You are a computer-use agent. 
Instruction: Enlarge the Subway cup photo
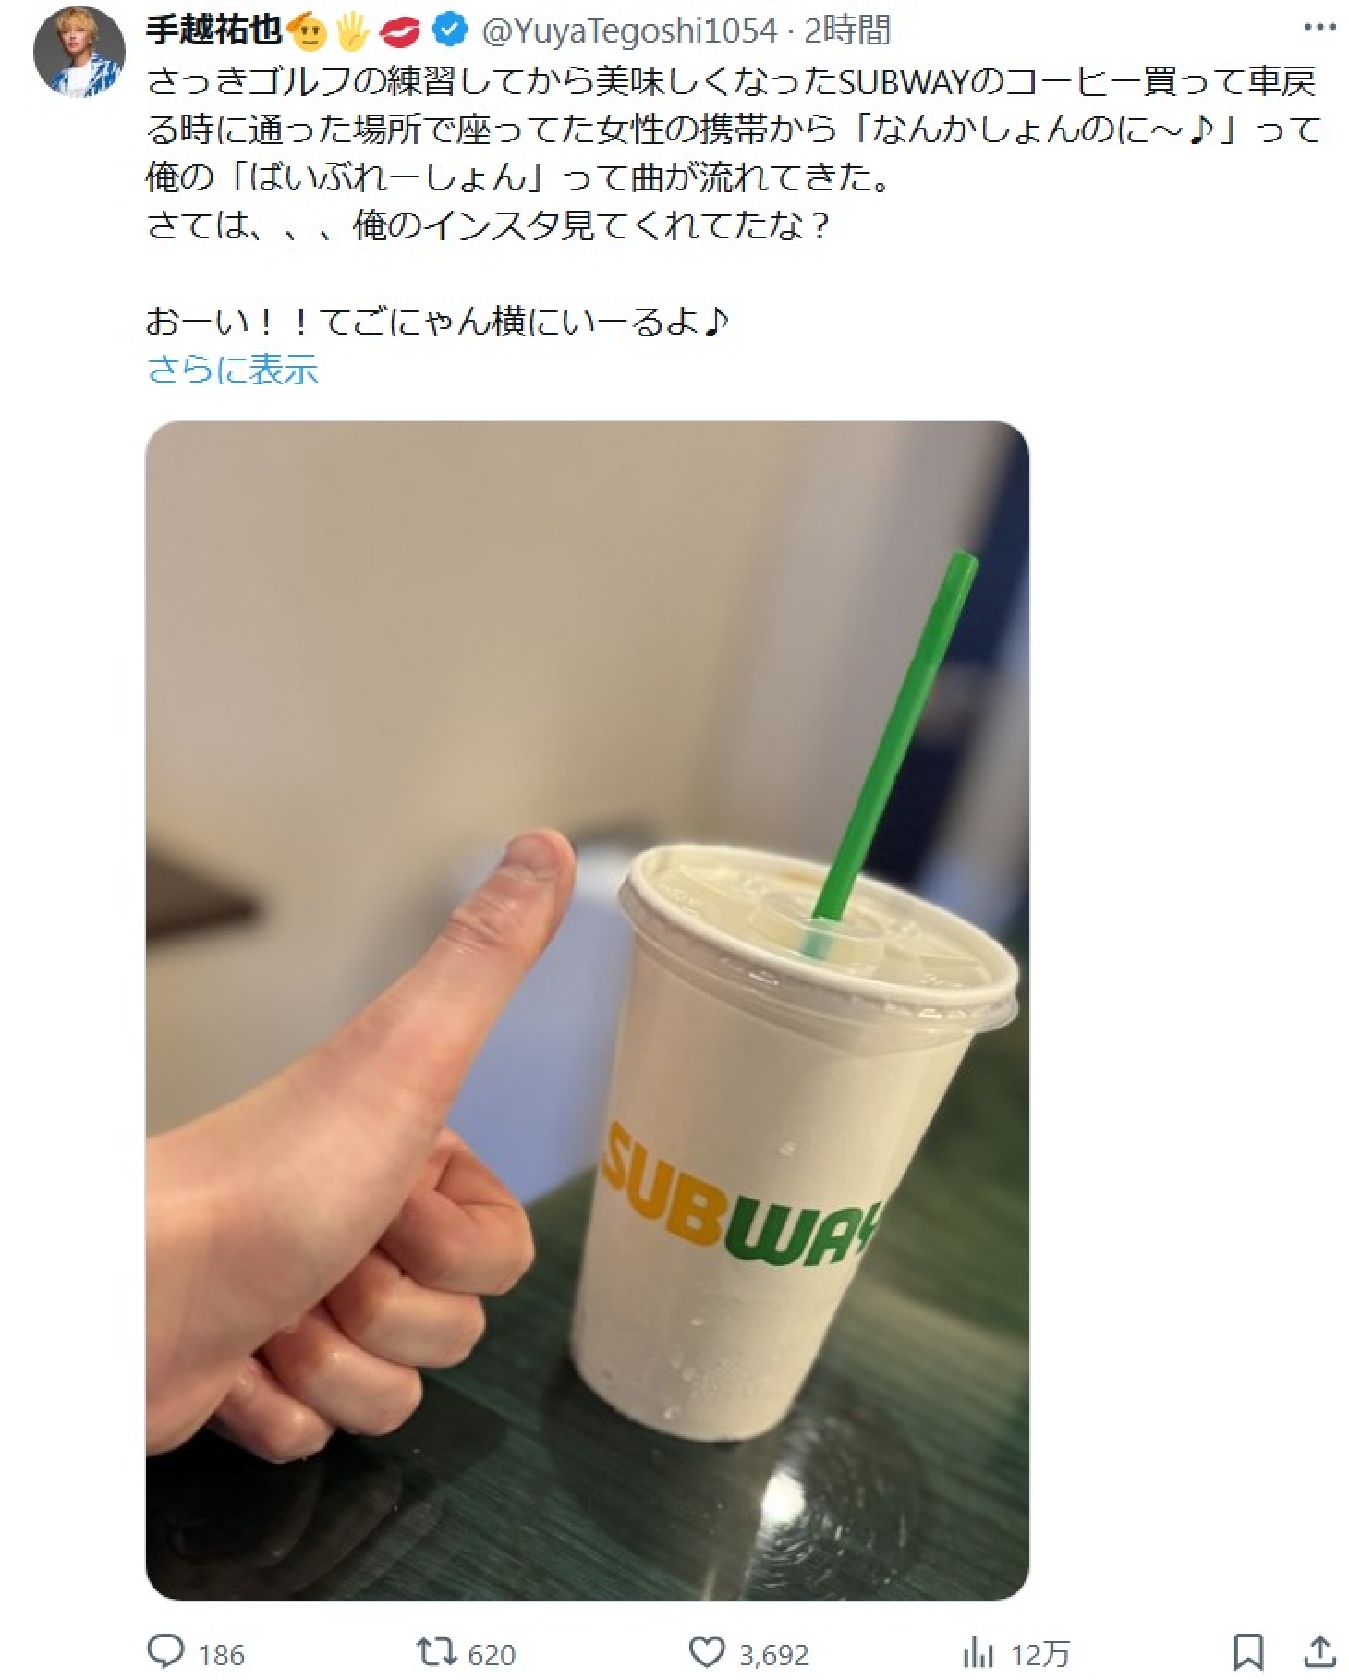[x=587, y=1010]
